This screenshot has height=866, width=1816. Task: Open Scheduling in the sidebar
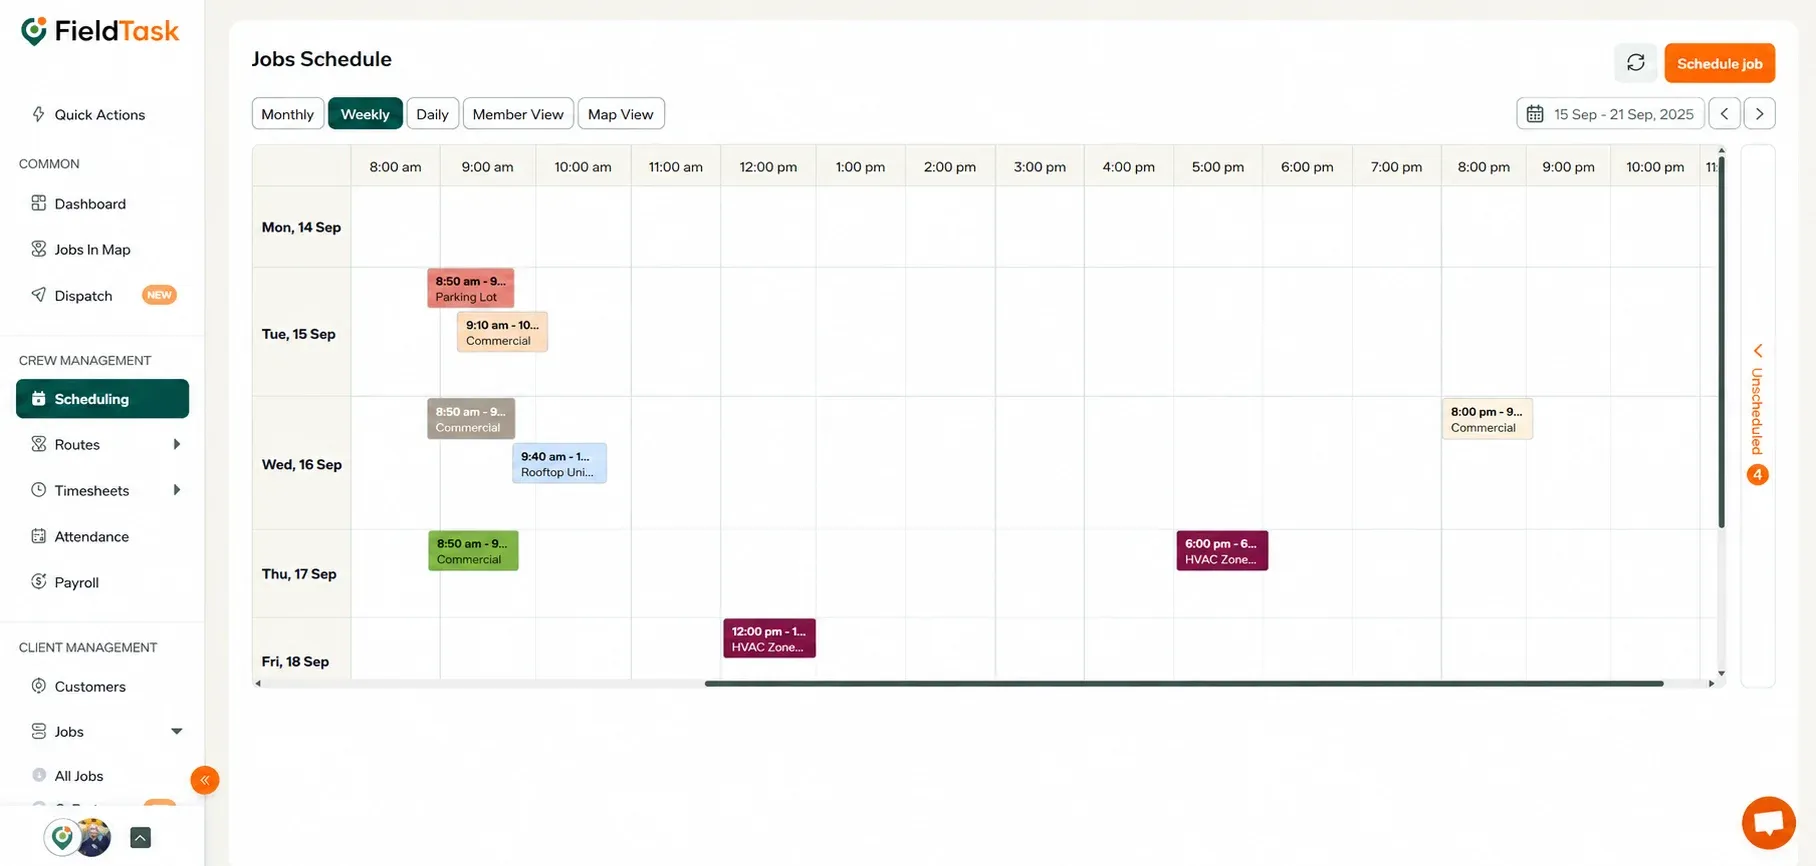(x=102, y=398)
